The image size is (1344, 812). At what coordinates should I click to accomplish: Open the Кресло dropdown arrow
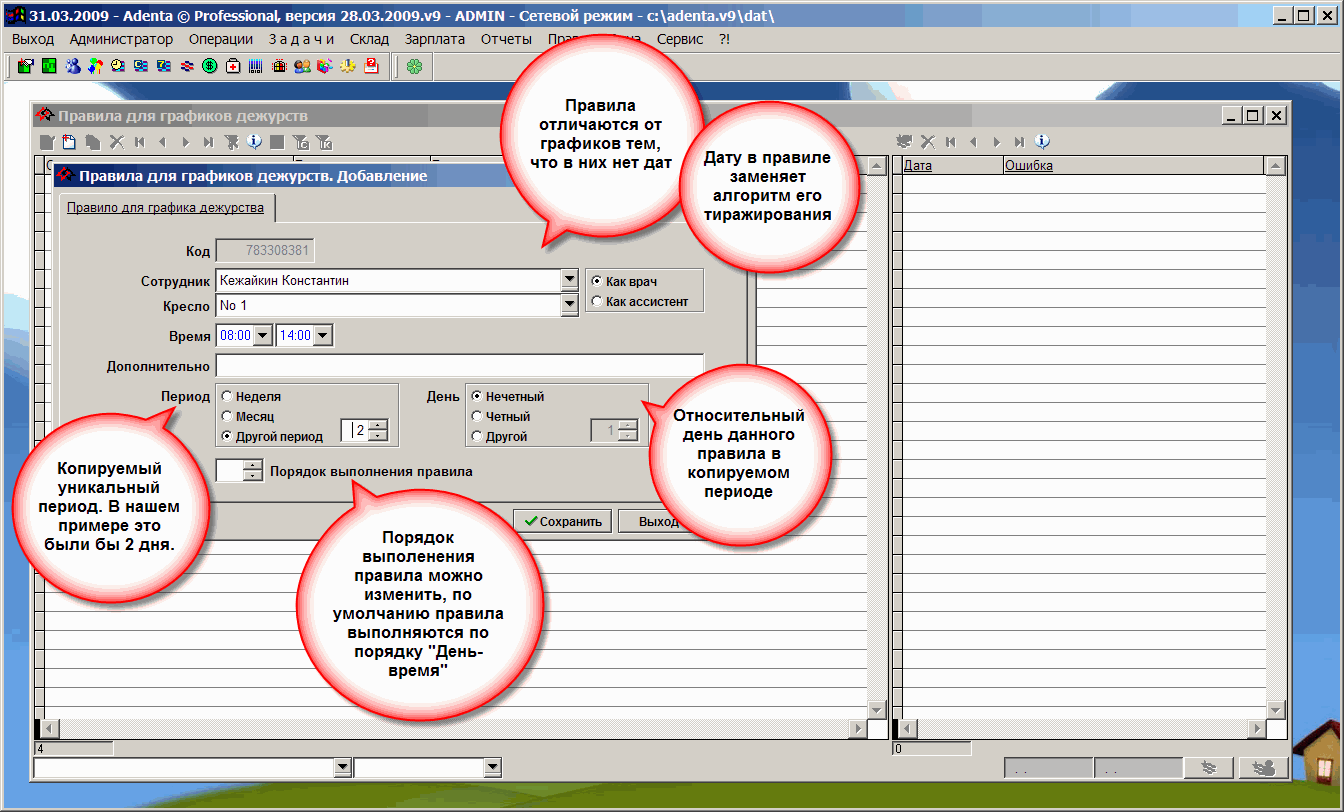(569, 305)
